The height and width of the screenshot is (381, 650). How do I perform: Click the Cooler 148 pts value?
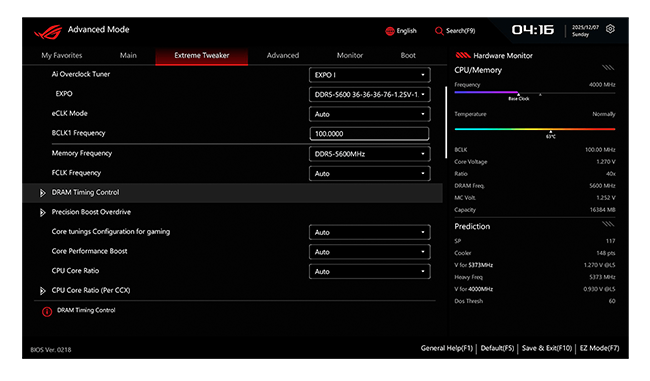[x=606, y=253]
